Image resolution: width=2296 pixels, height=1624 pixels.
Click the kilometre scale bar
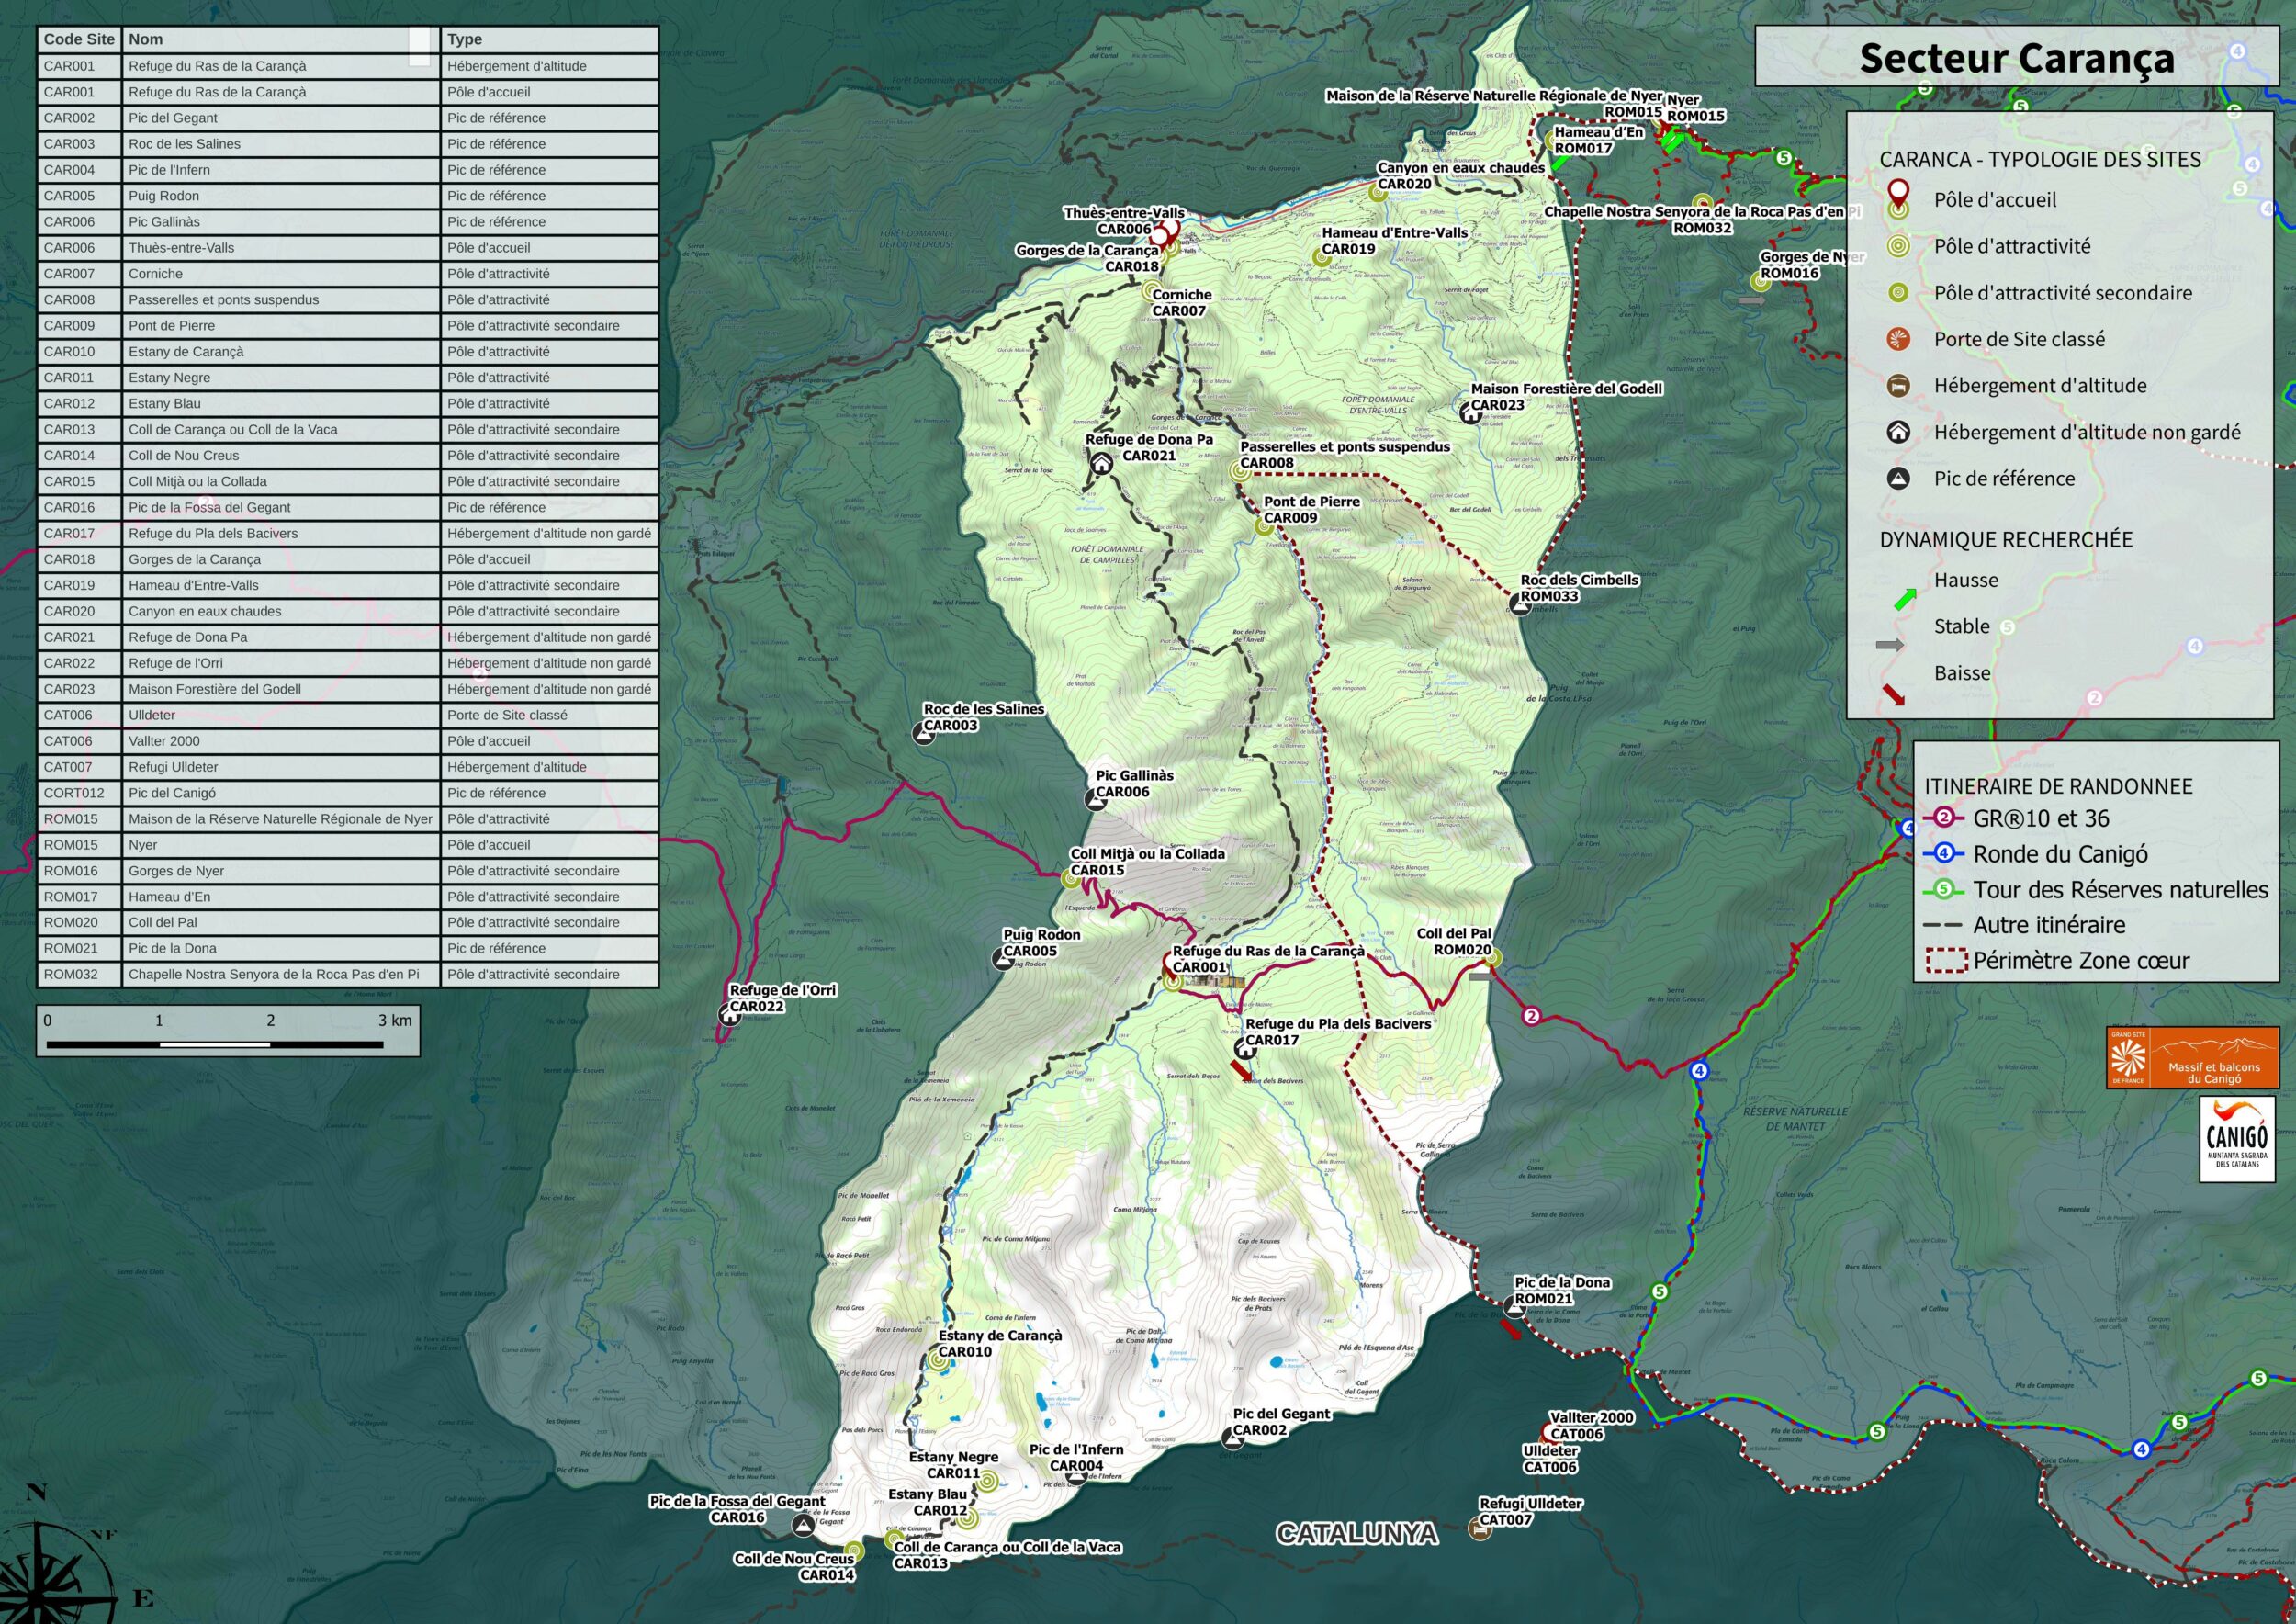pyautogui.click(x=215, y=1044)
